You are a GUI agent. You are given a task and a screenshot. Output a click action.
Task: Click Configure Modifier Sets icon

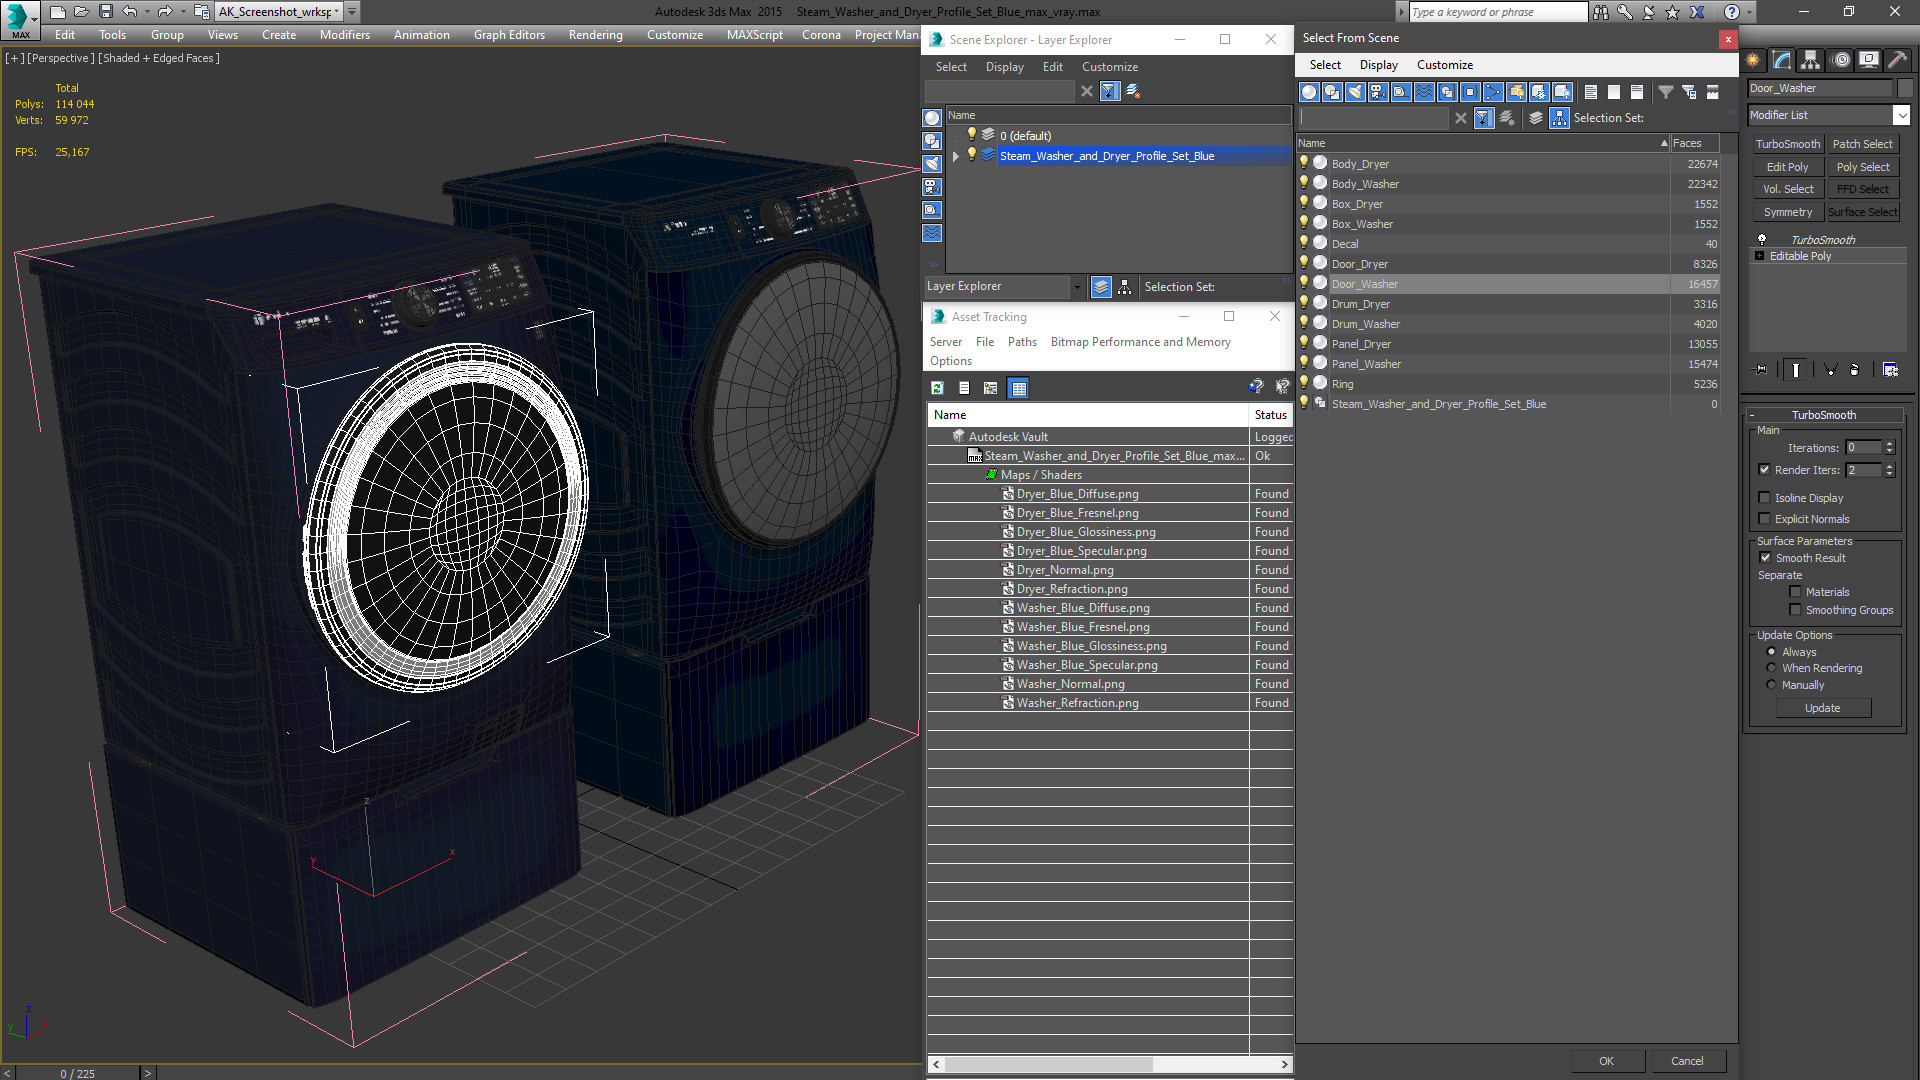coord(1890,370)
